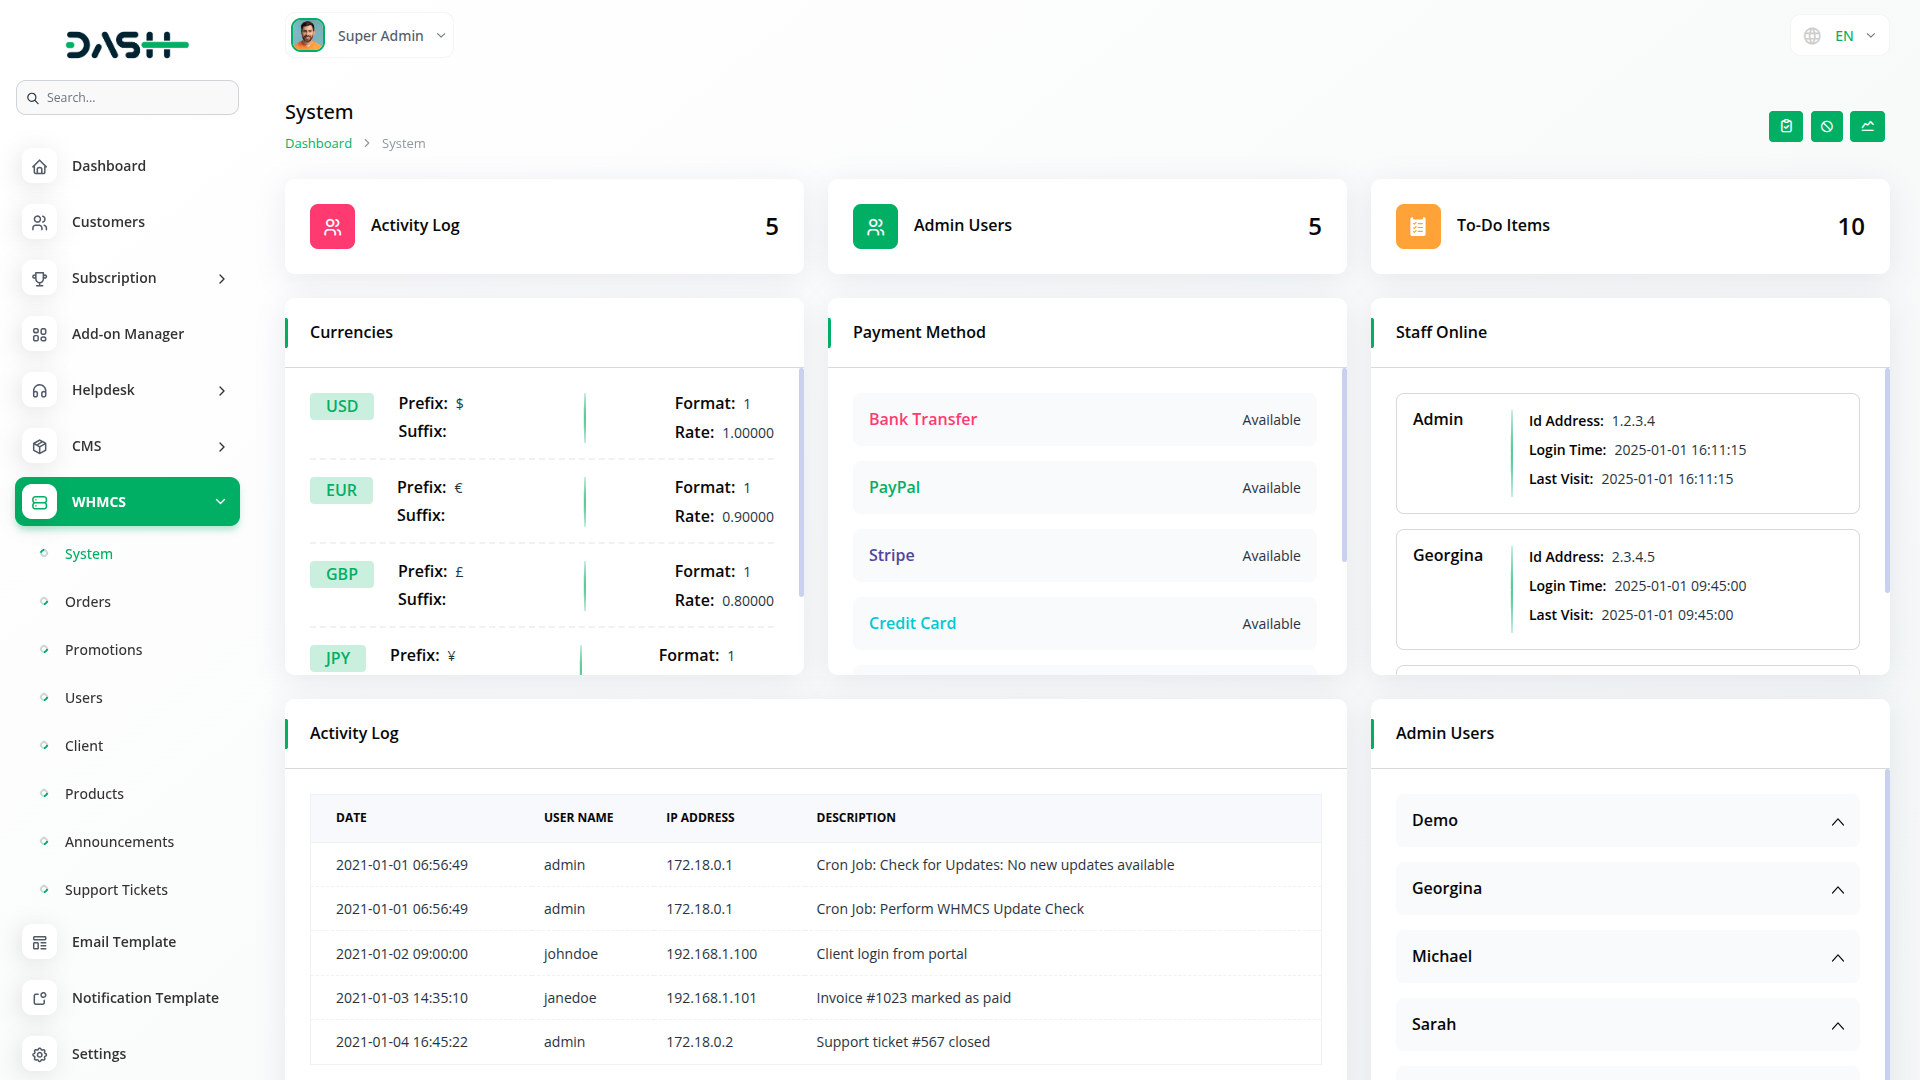Open Orders under WHMCS menu
Viewport: 1920px width, 1080px height.
tap(88, 602)
